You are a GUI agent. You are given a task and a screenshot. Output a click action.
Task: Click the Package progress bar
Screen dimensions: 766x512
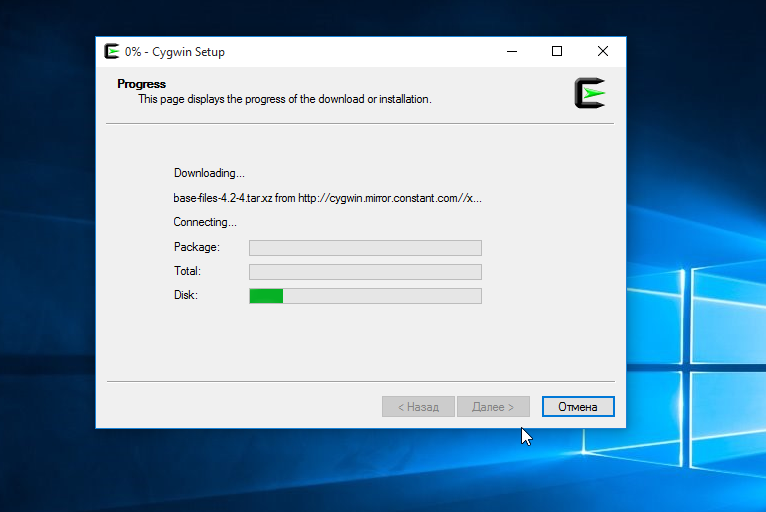(365, 248)
